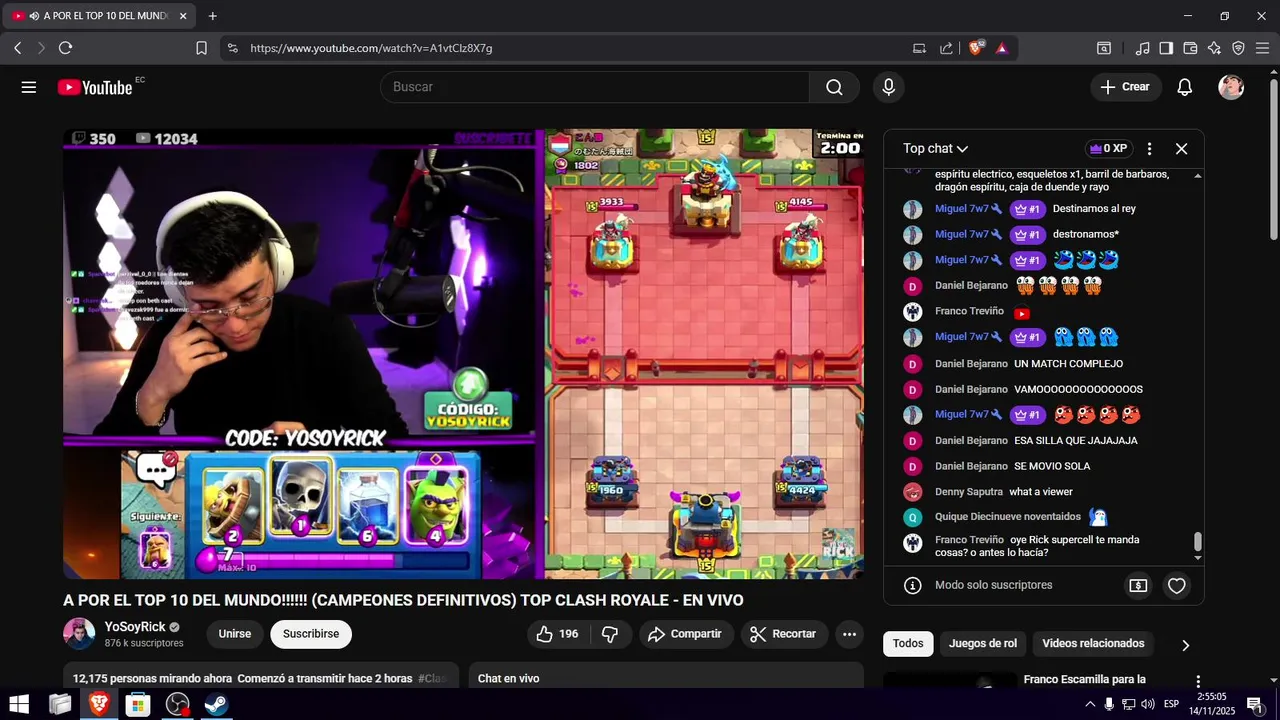Open File Explorer from taskbar

coord(60,704)
